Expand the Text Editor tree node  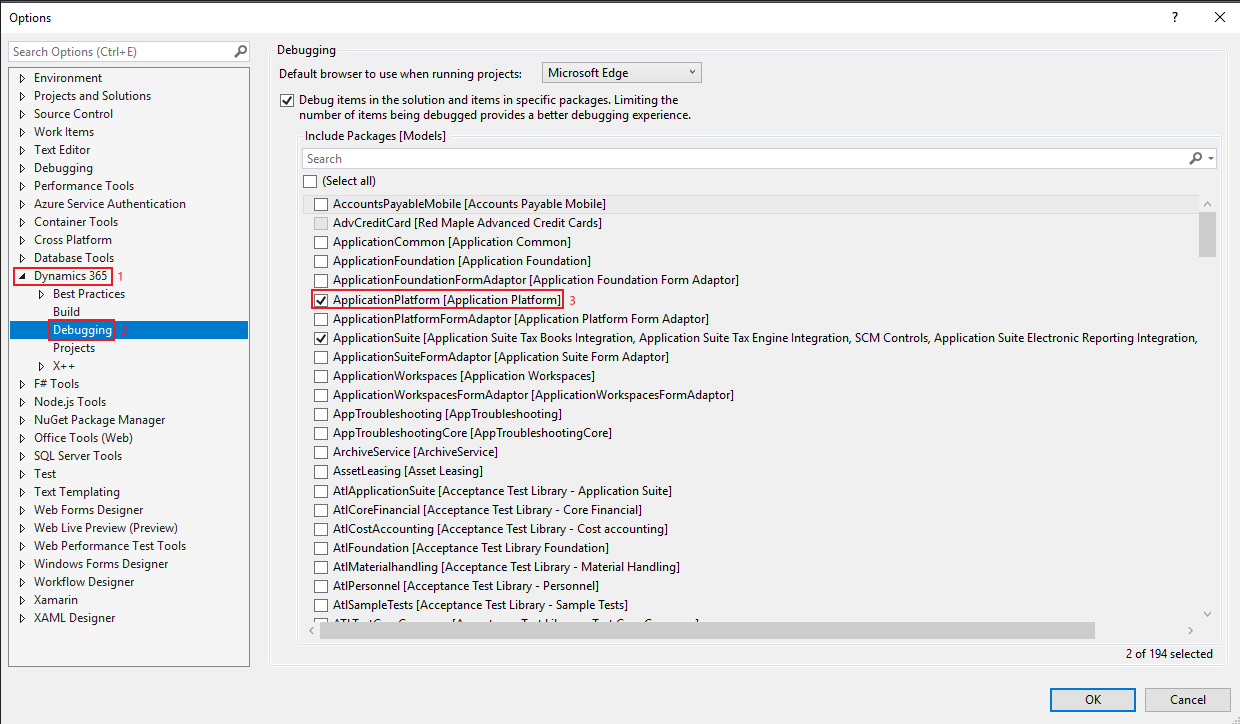click(22, 150)
